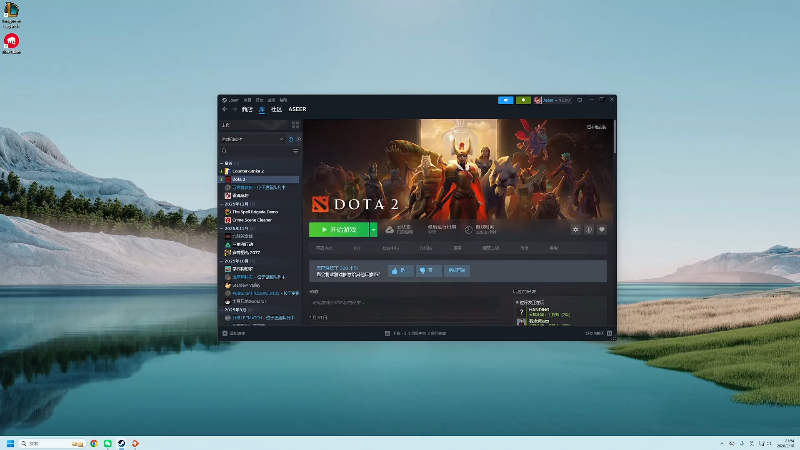The width and height of the screenshot is (800, 450).
Task: Select Counter-Strike 2 in library list
Action: (248, 171)
